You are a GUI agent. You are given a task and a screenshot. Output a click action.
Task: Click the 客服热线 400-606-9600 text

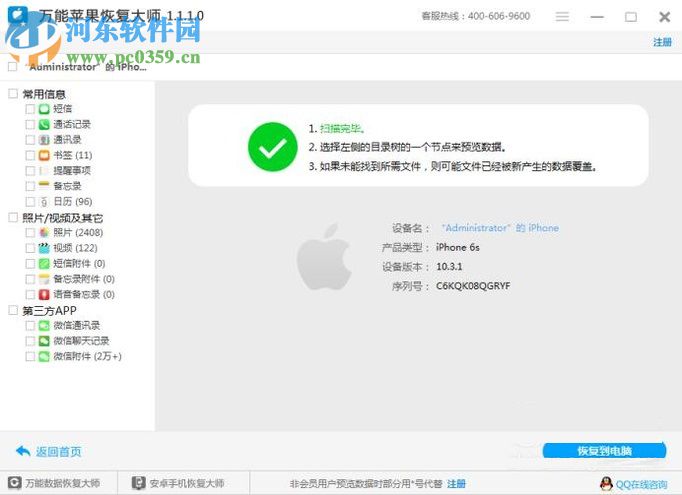476,17
